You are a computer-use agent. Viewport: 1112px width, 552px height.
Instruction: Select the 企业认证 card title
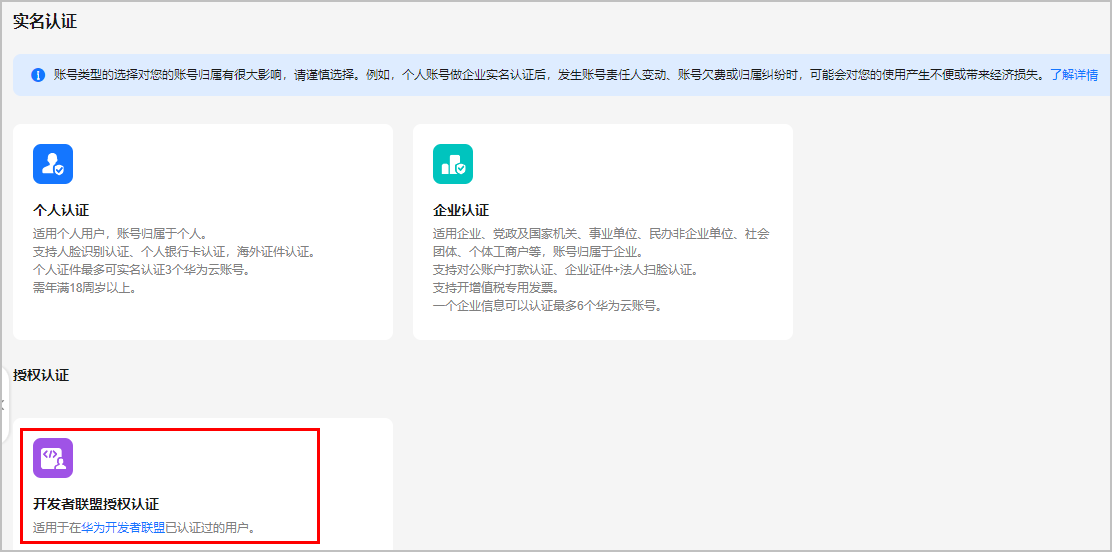coord(461,211)
